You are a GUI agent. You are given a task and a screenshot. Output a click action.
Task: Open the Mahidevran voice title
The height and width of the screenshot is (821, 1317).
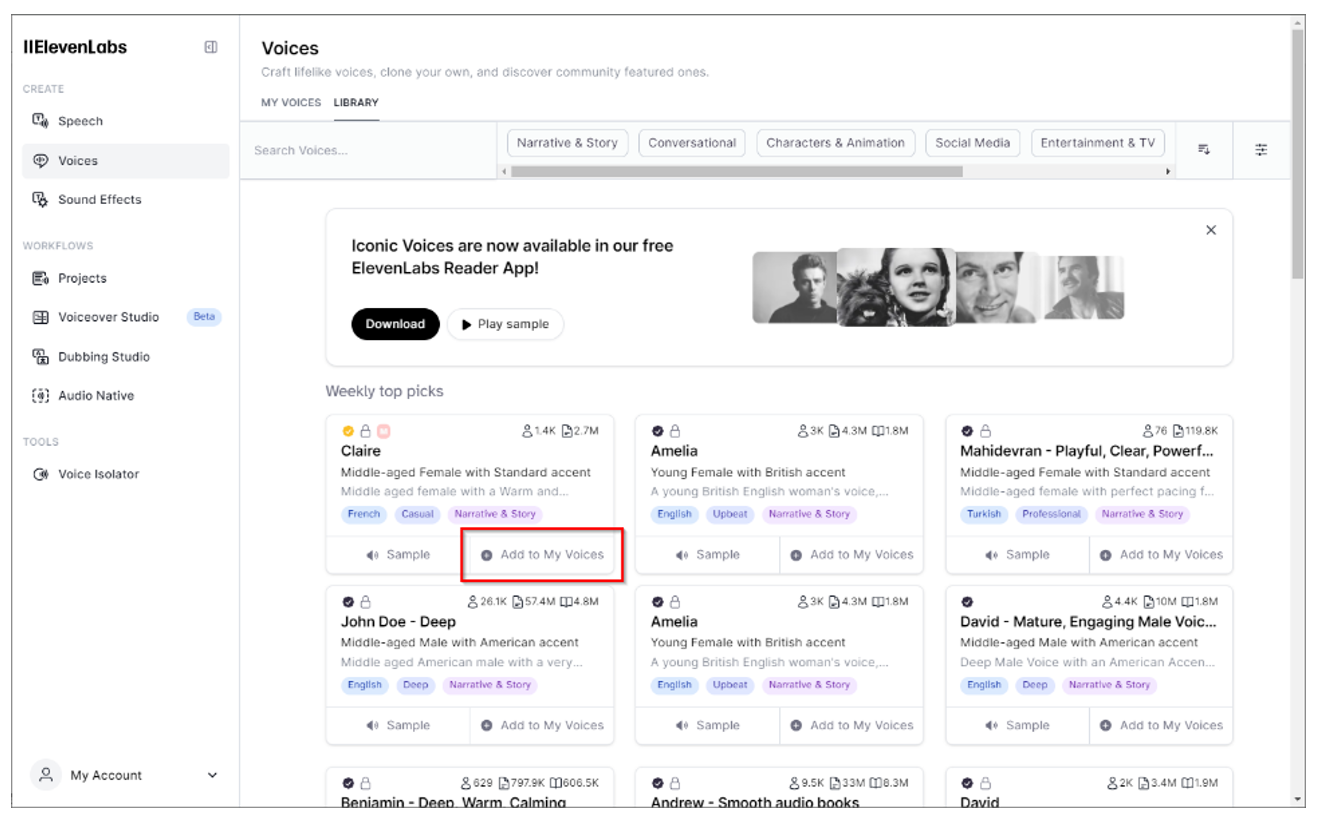(1087, 451)
